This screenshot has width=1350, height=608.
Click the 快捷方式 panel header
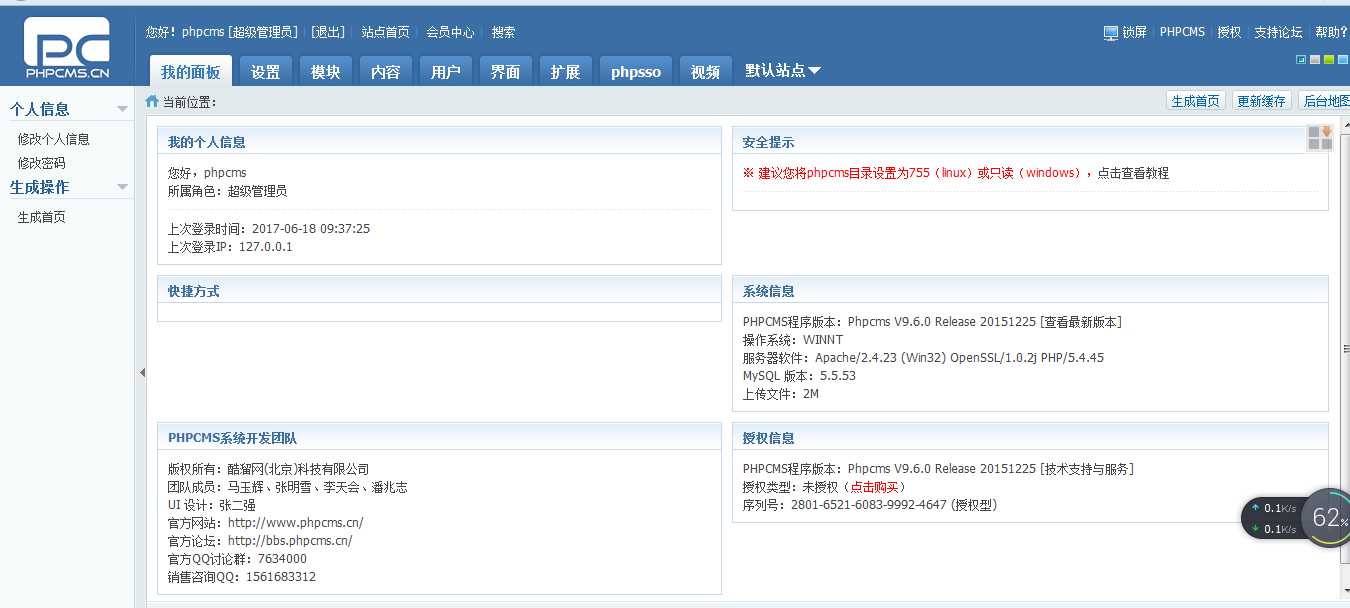coord(439,291)
